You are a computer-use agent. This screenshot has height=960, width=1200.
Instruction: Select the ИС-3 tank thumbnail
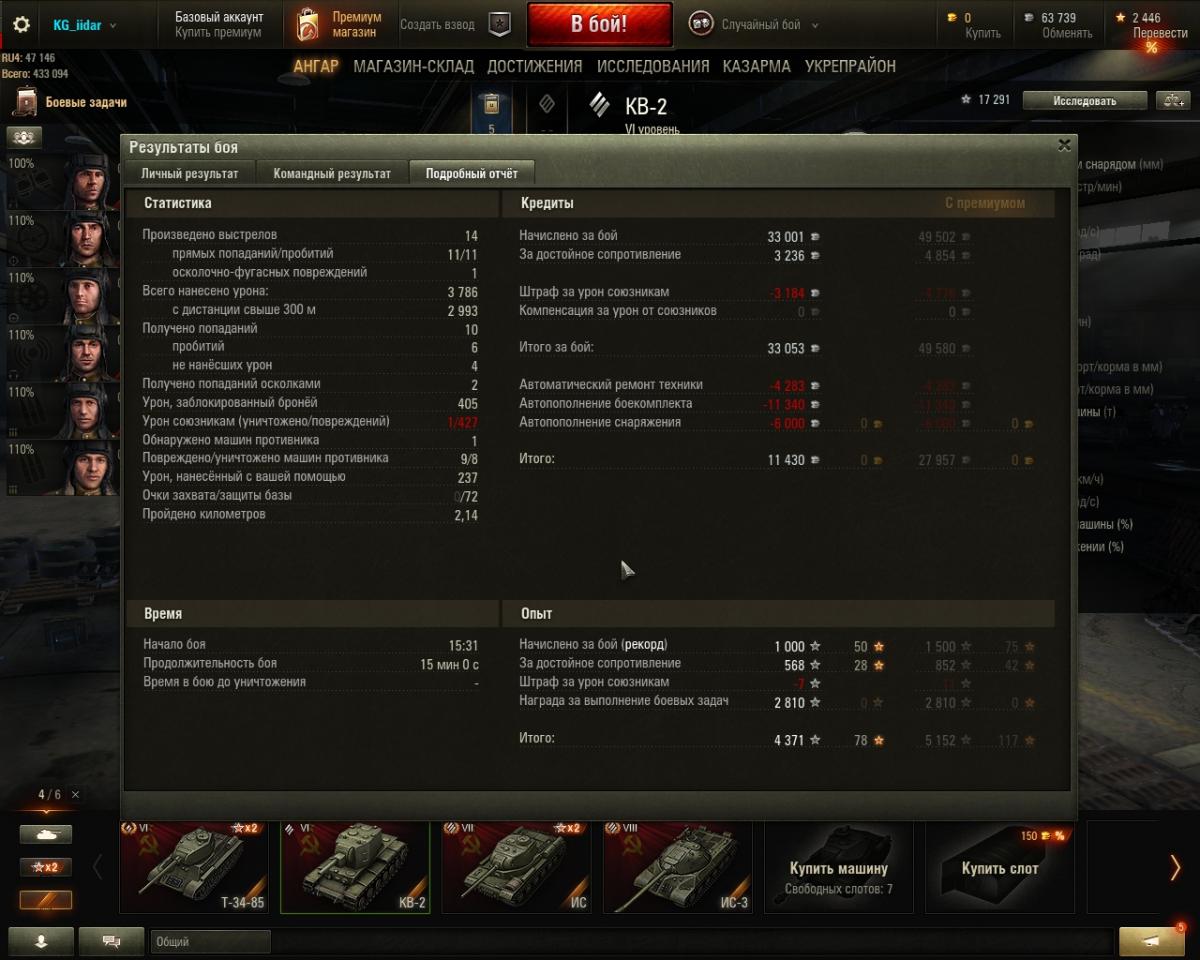click(x=676, y=867)
